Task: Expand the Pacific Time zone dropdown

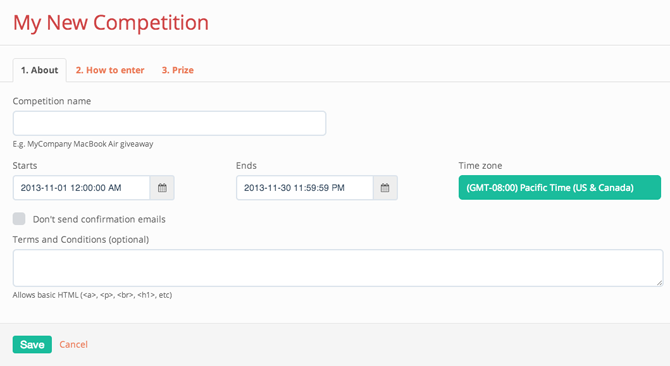Action: click(560, 187)
